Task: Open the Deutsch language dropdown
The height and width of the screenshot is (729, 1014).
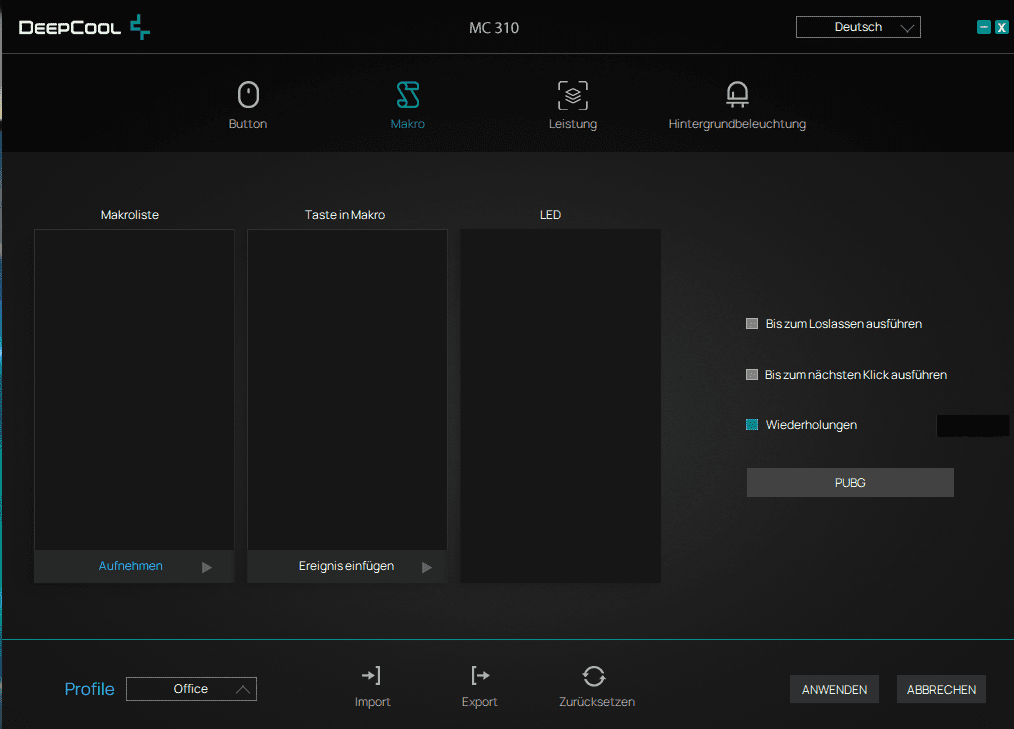Action: pos(858,27)
